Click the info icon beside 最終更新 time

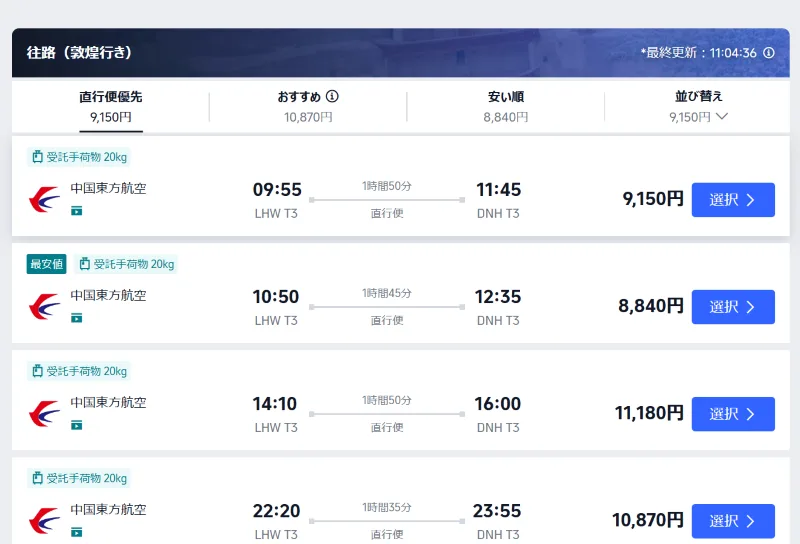[x=769, y=53]
